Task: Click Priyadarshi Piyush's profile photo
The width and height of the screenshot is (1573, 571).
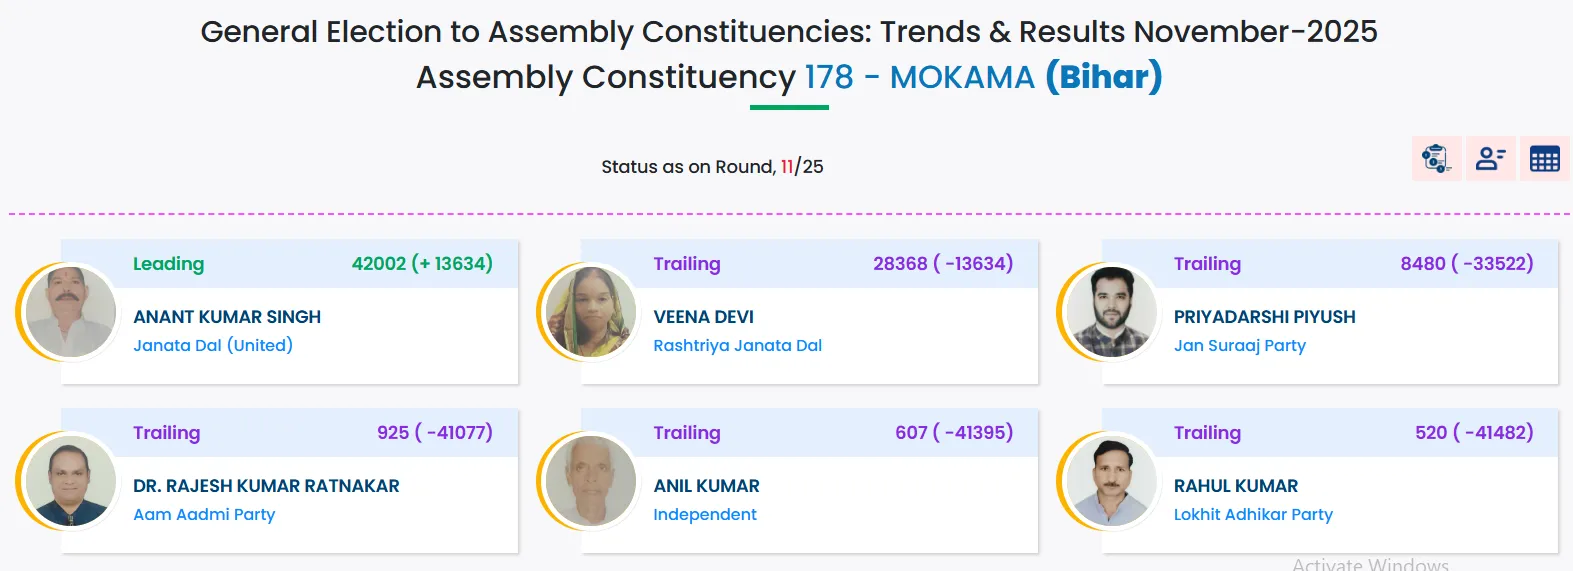Action: click(1111, 312)
